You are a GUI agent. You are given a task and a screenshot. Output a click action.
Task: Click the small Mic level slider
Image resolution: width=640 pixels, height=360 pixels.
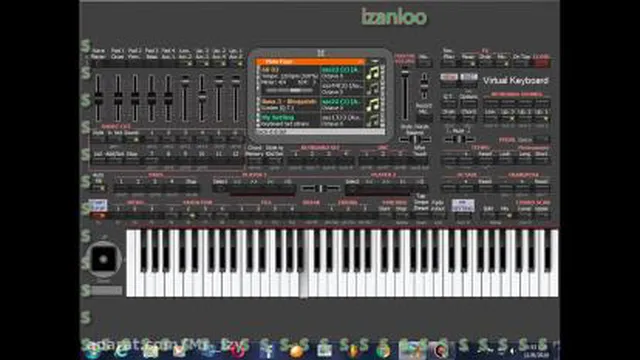[x=424, y=85]
